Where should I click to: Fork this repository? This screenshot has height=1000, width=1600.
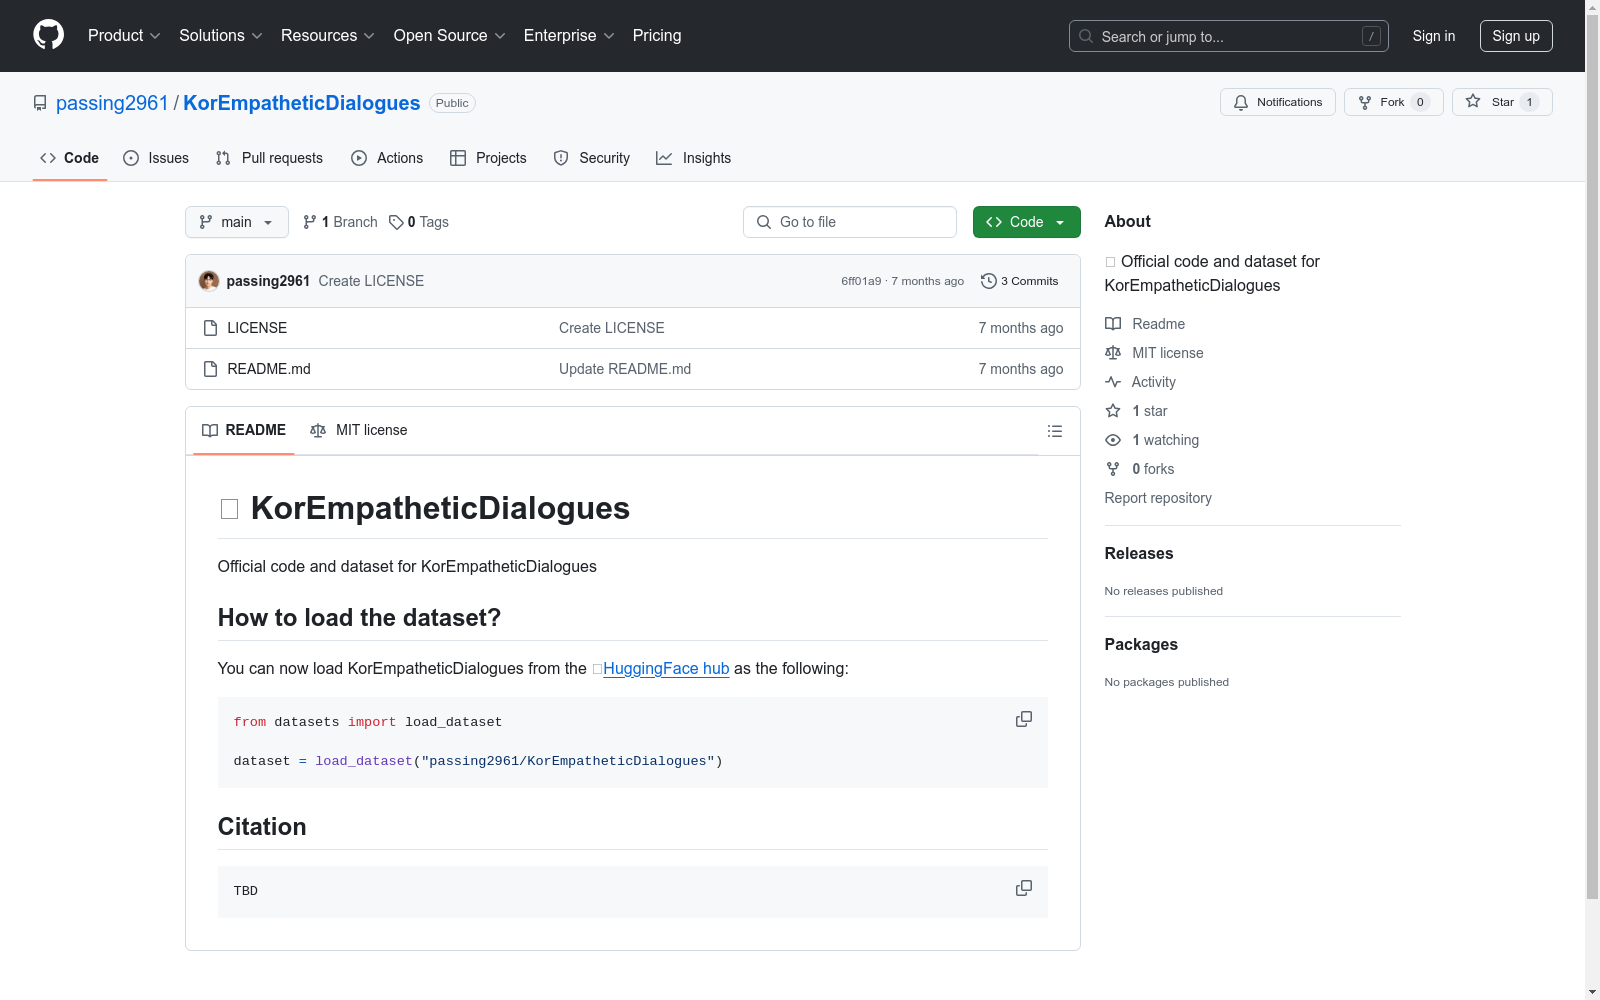[1393, 102]
